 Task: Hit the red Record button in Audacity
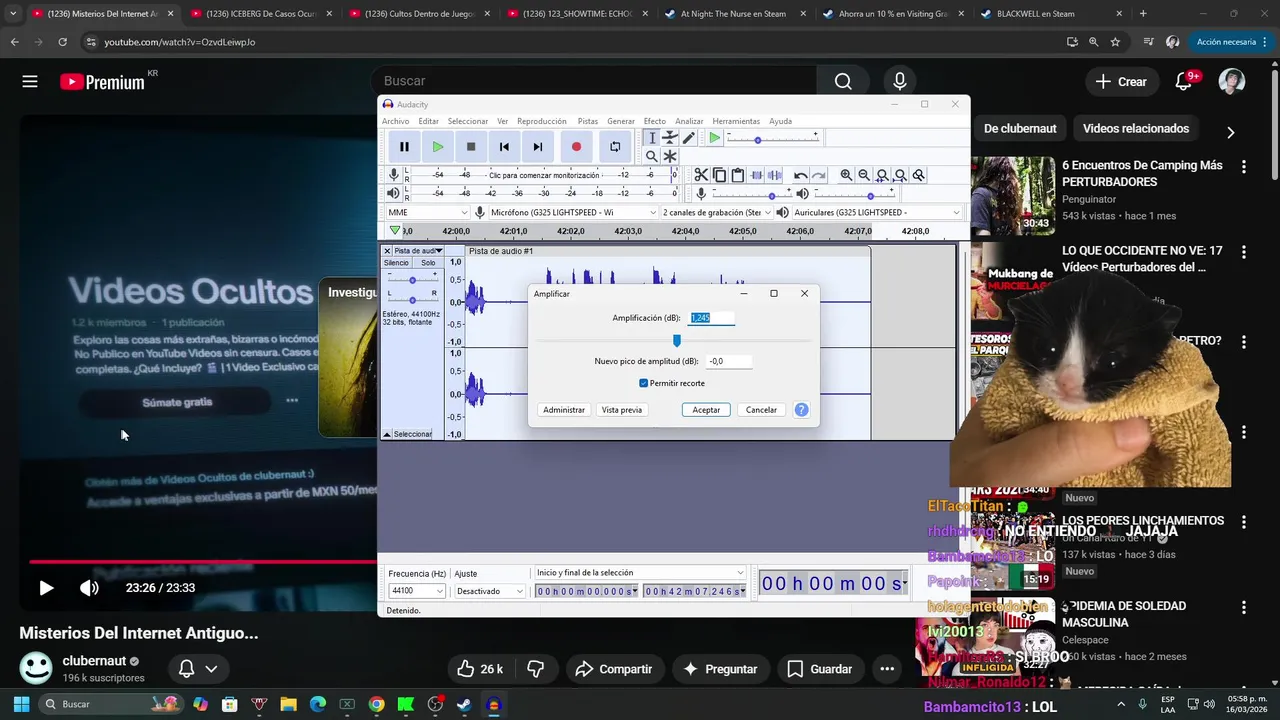coord(576,146)
